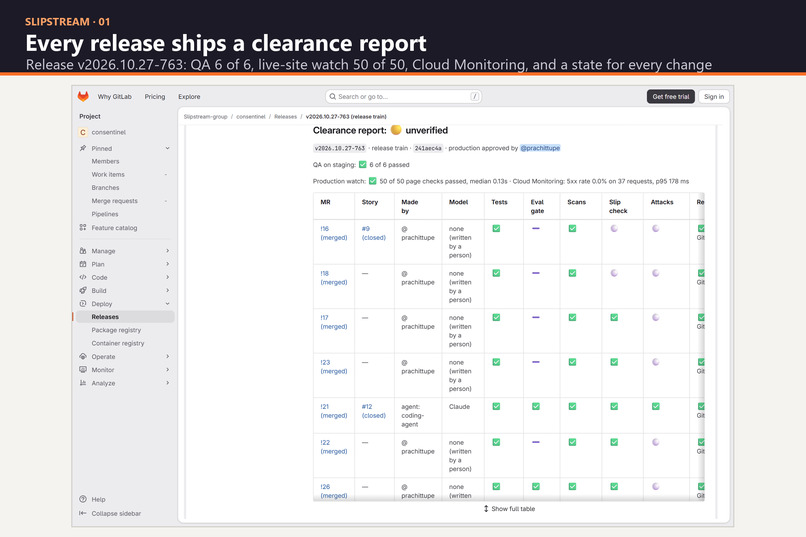Click the Monitor screen icon
806x537 pixels.
pos(83,369)
